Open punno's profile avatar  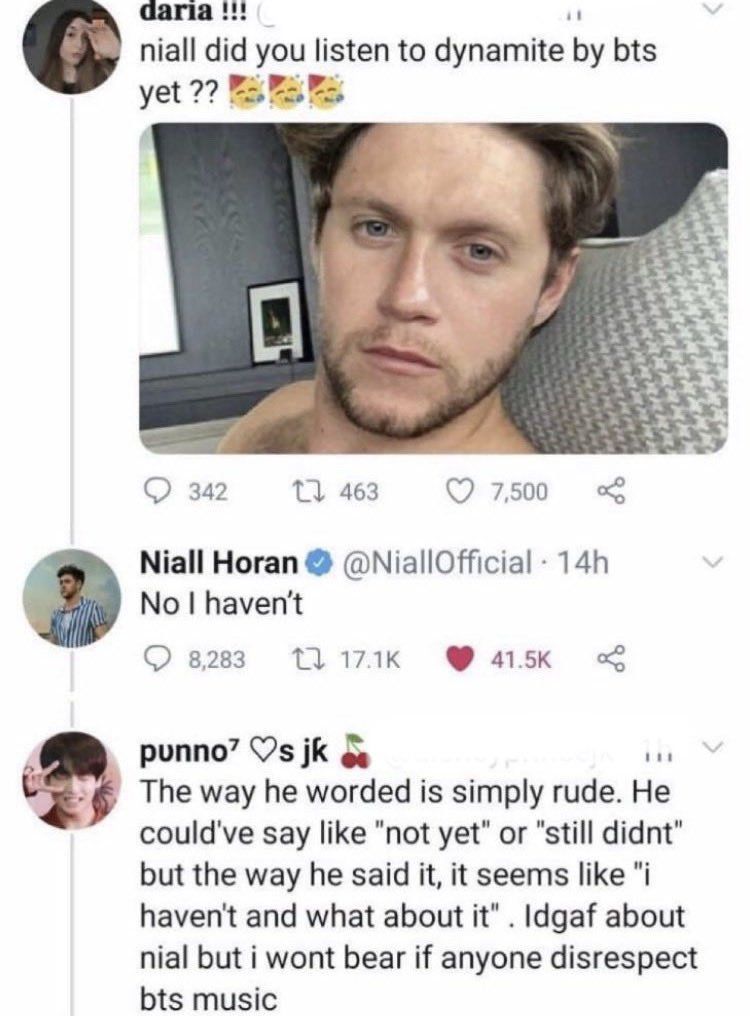[x=71, y=780]
